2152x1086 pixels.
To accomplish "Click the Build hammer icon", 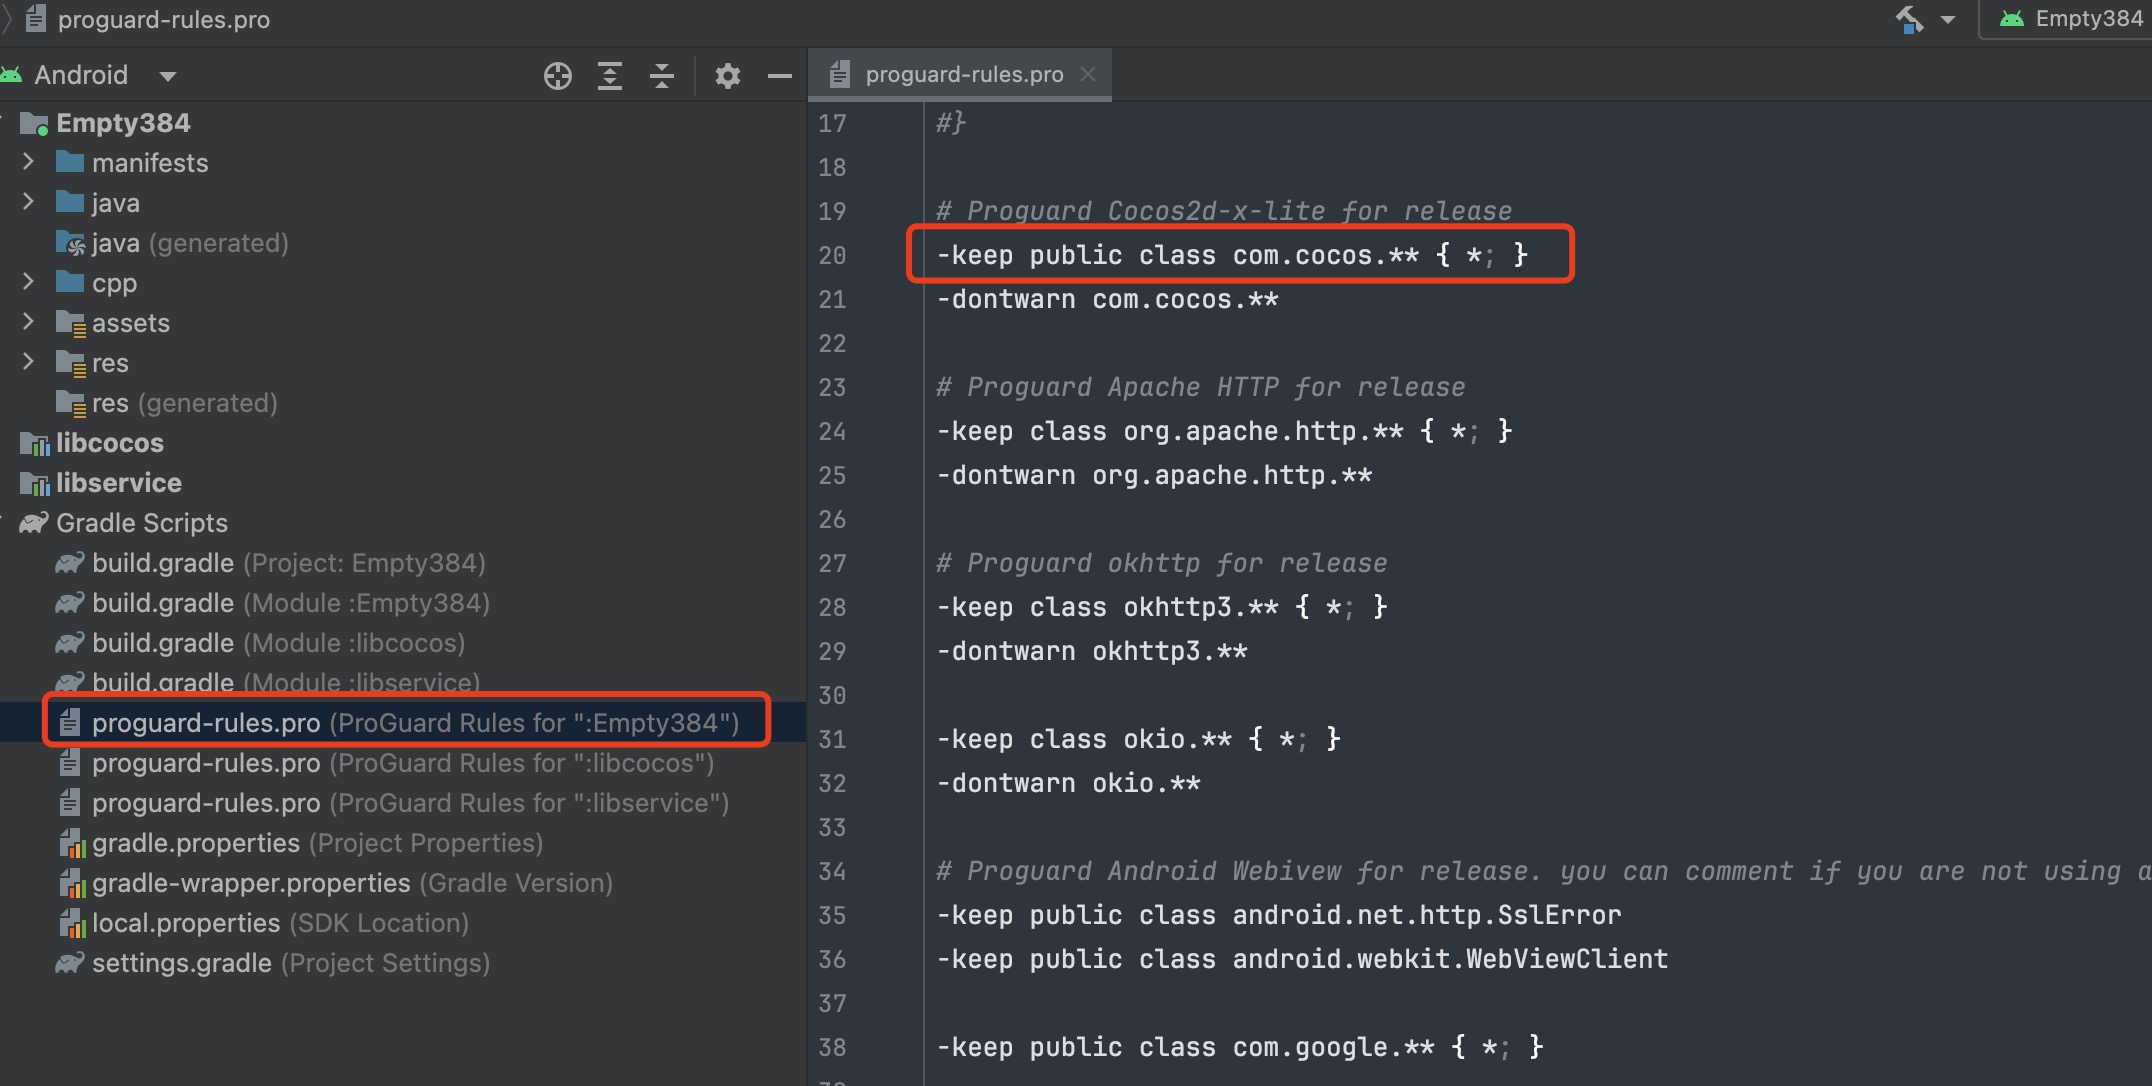I will click(1909, 19).
